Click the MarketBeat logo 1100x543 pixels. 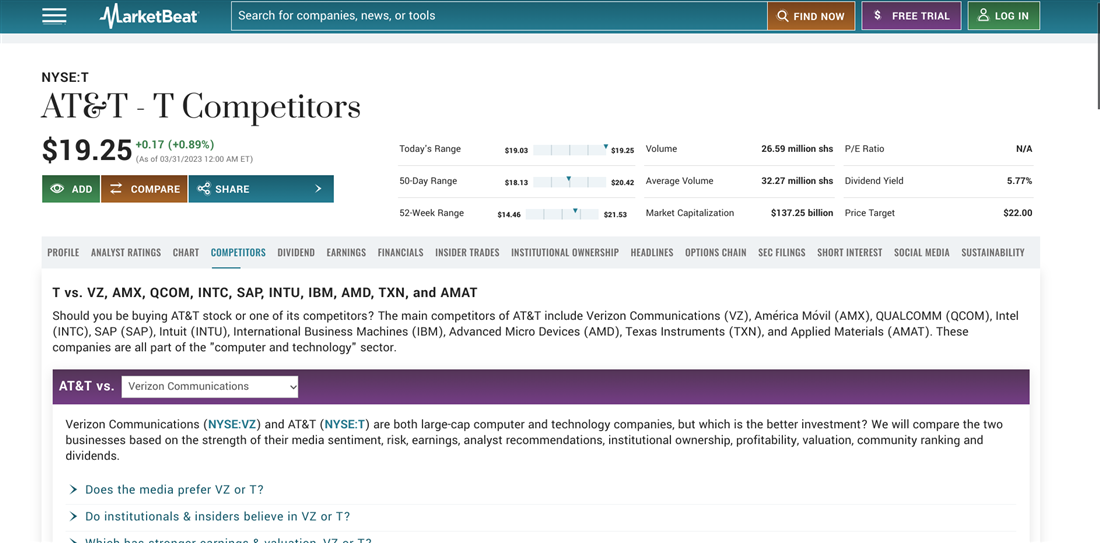149,15
